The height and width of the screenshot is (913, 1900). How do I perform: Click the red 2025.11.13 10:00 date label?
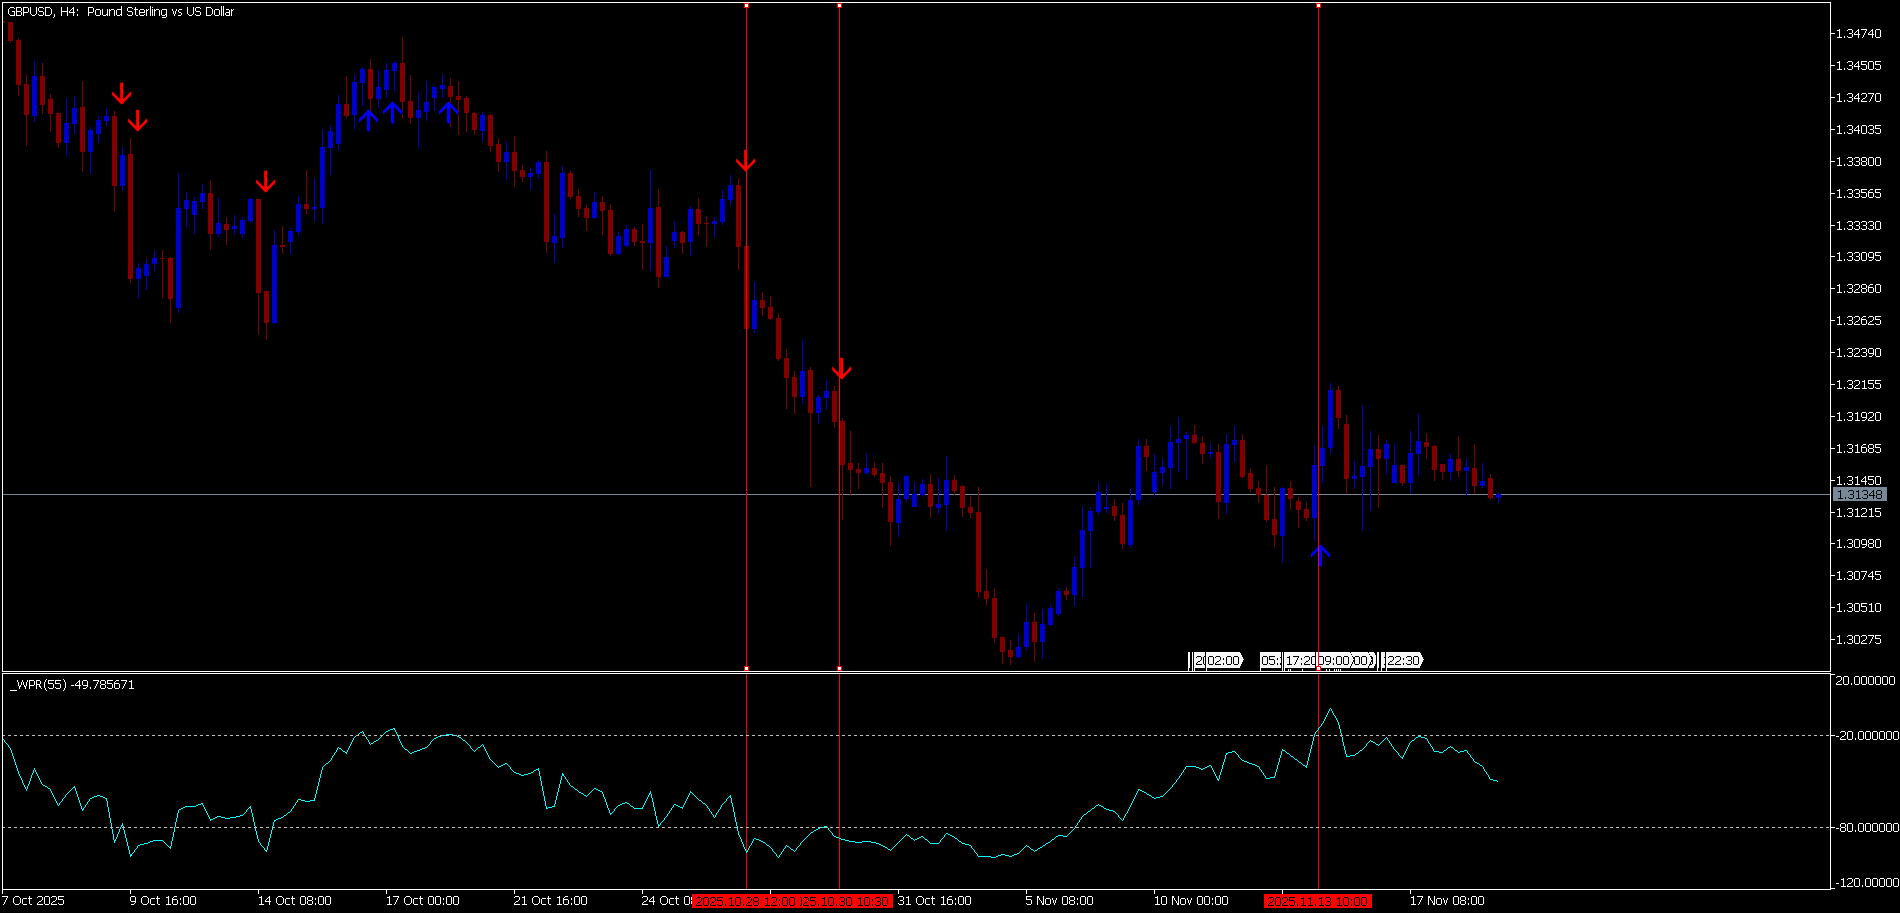point(1318,901)
